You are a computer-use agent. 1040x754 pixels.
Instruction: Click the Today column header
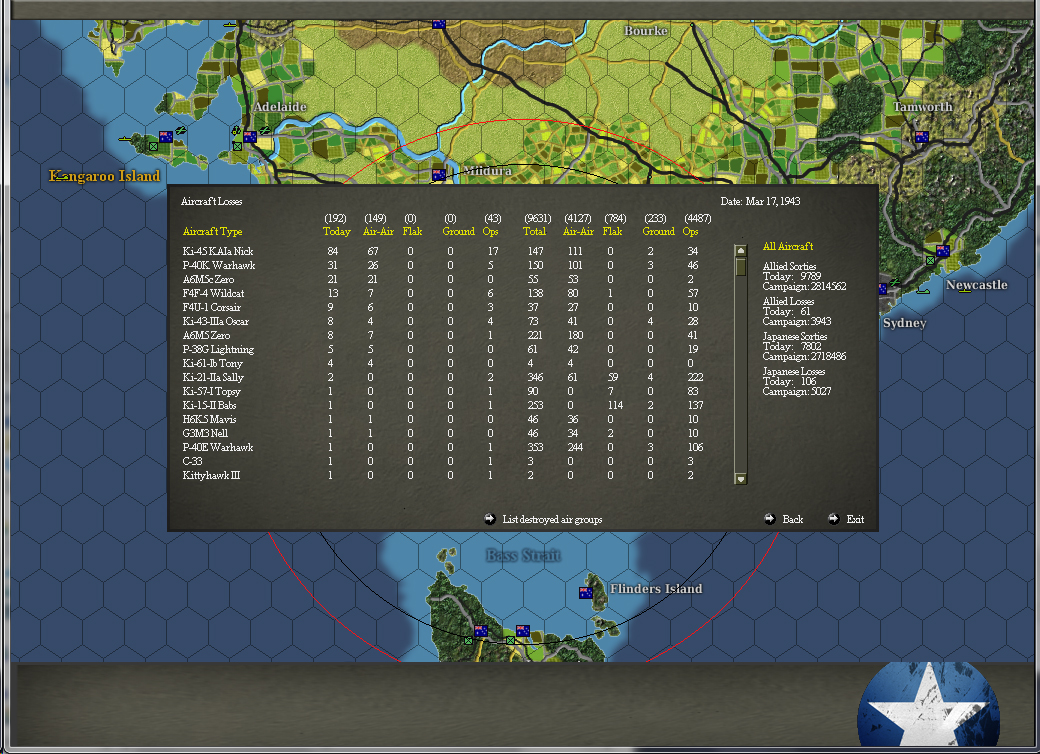336,231
